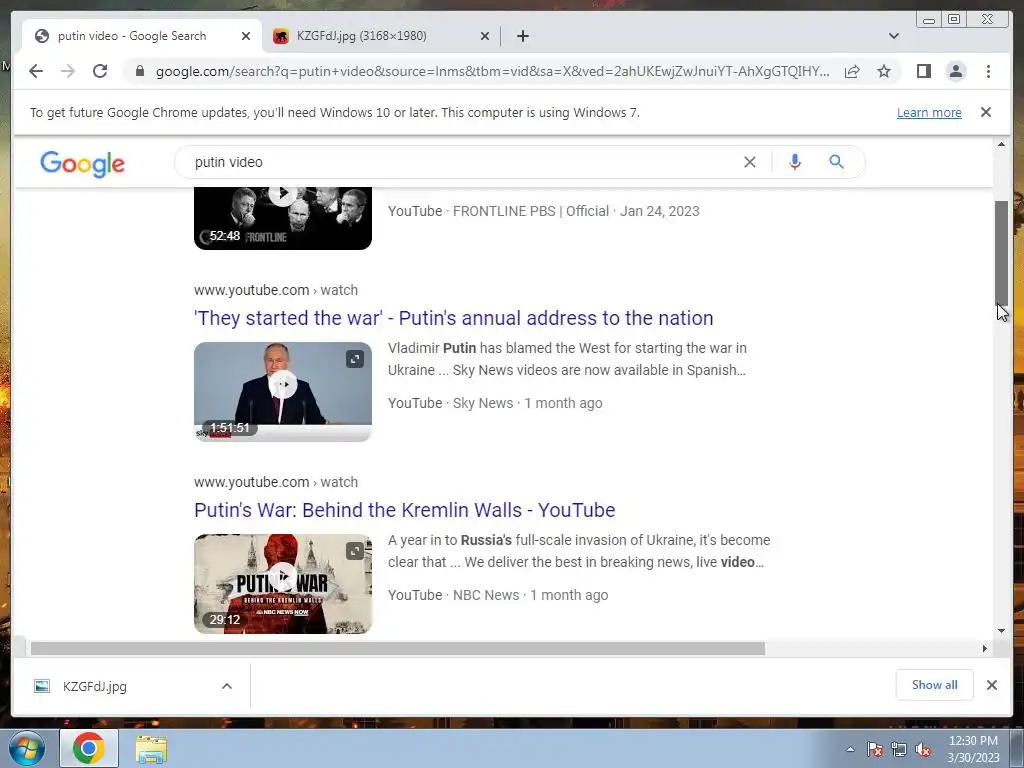Go to the Google logo home page

[x=82, y=163]
